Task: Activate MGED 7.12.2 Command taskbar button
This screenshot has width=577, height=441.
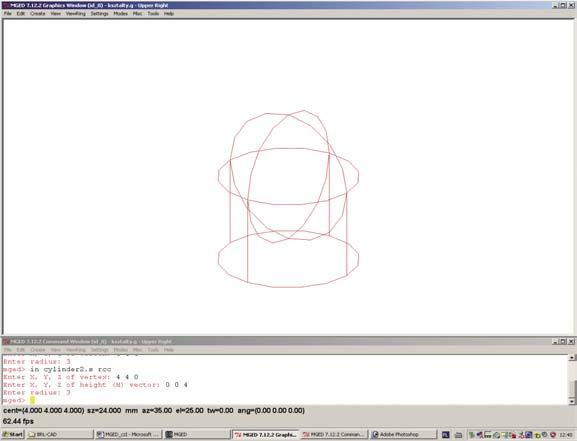Action: [334, 434]
